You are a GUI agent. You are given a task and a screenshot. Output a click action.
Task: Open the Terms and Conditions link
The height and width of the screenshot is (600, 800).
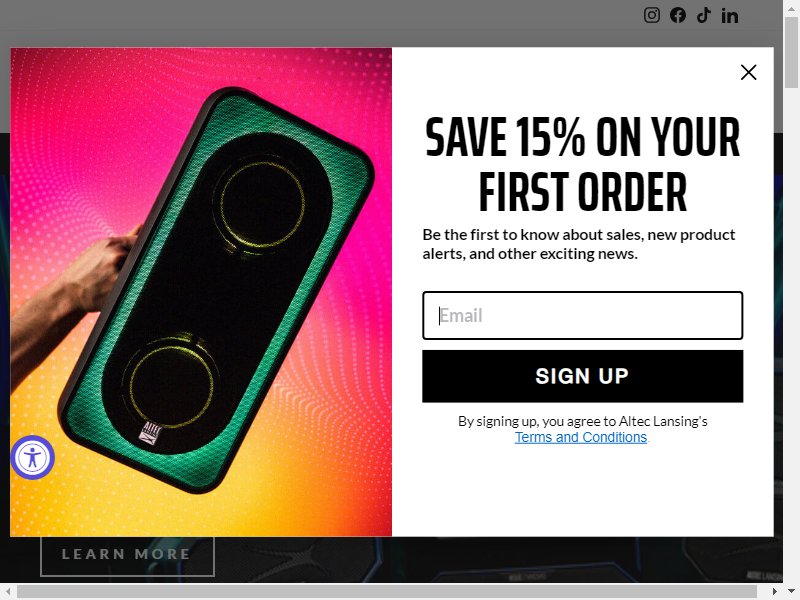pos(581,437)
